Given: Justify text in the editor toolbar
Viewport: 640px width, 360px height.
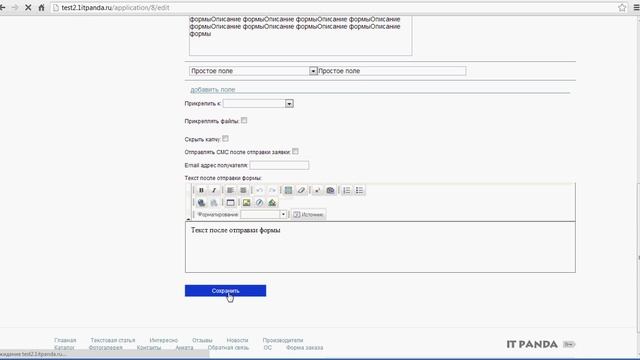Looking at the screenshot, I should pos(243,190).
